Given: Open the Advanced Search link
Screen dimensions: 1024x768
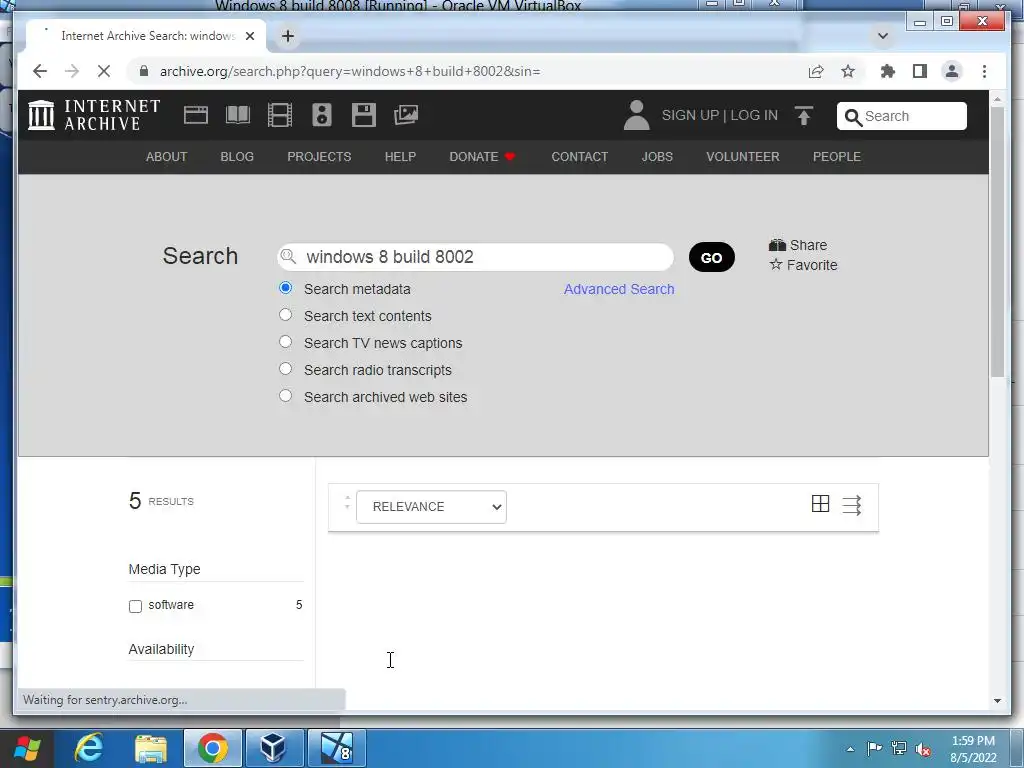Looking at the screenshot, I should coord(618,289).
